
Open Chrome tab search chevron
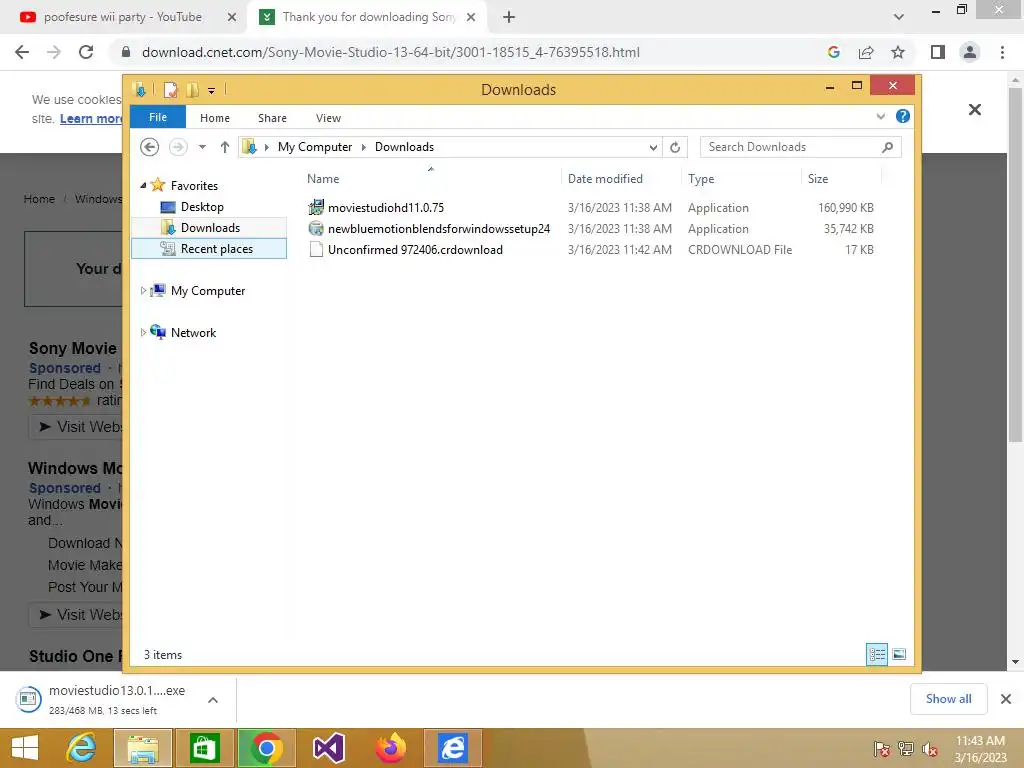(899, 17)
